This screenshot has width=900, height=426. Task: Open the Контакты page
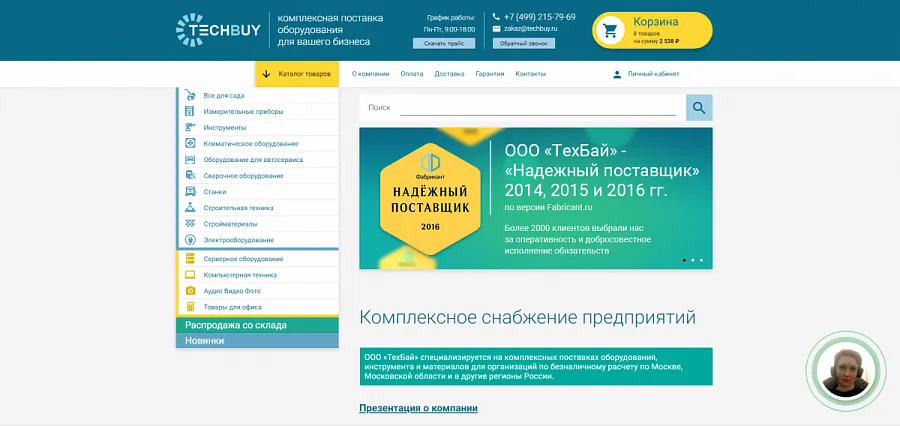530,74
